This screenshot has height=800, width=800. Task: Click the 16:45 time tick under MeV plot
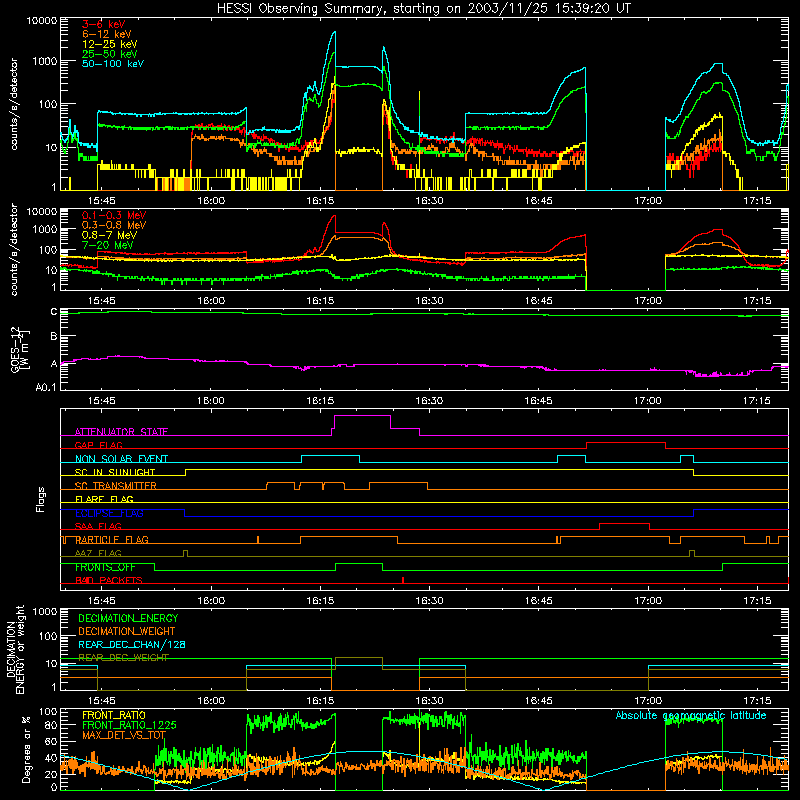[539, 301]
